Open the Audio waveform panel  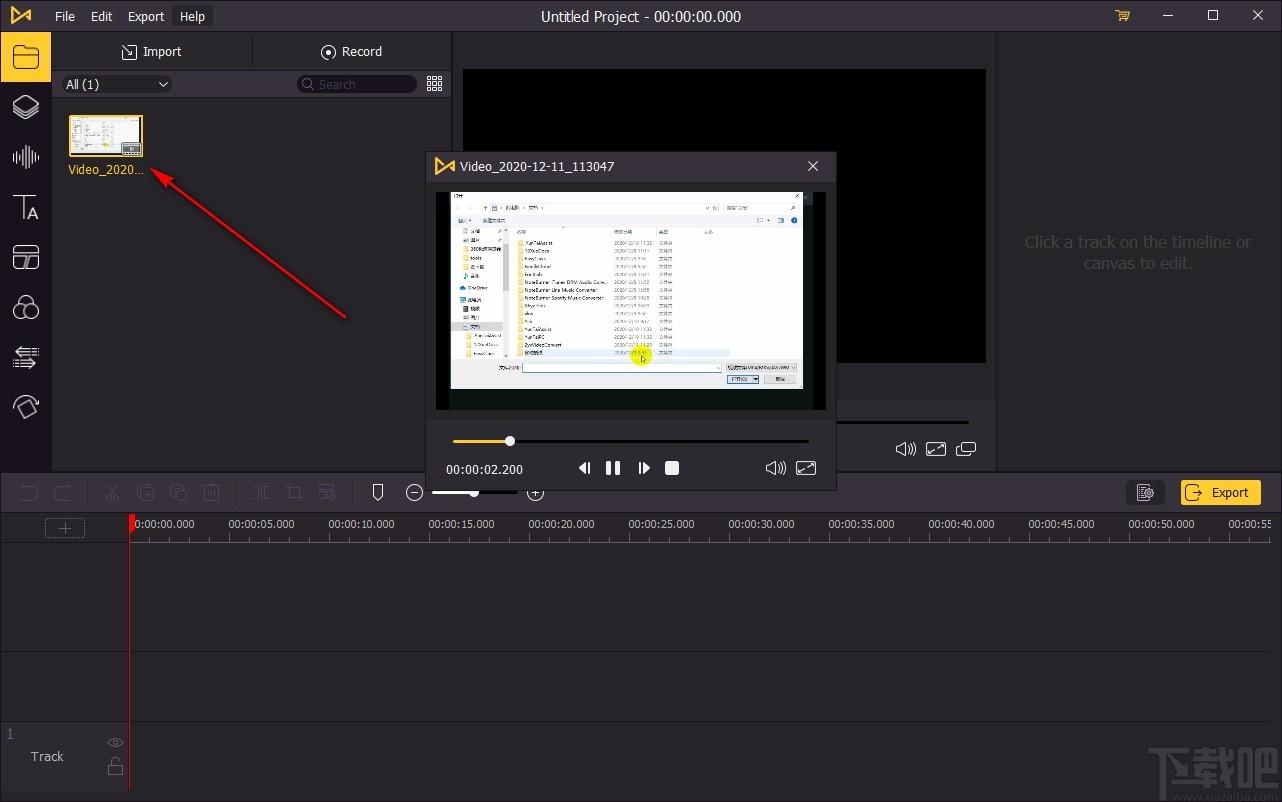click(x=25, y=157)
